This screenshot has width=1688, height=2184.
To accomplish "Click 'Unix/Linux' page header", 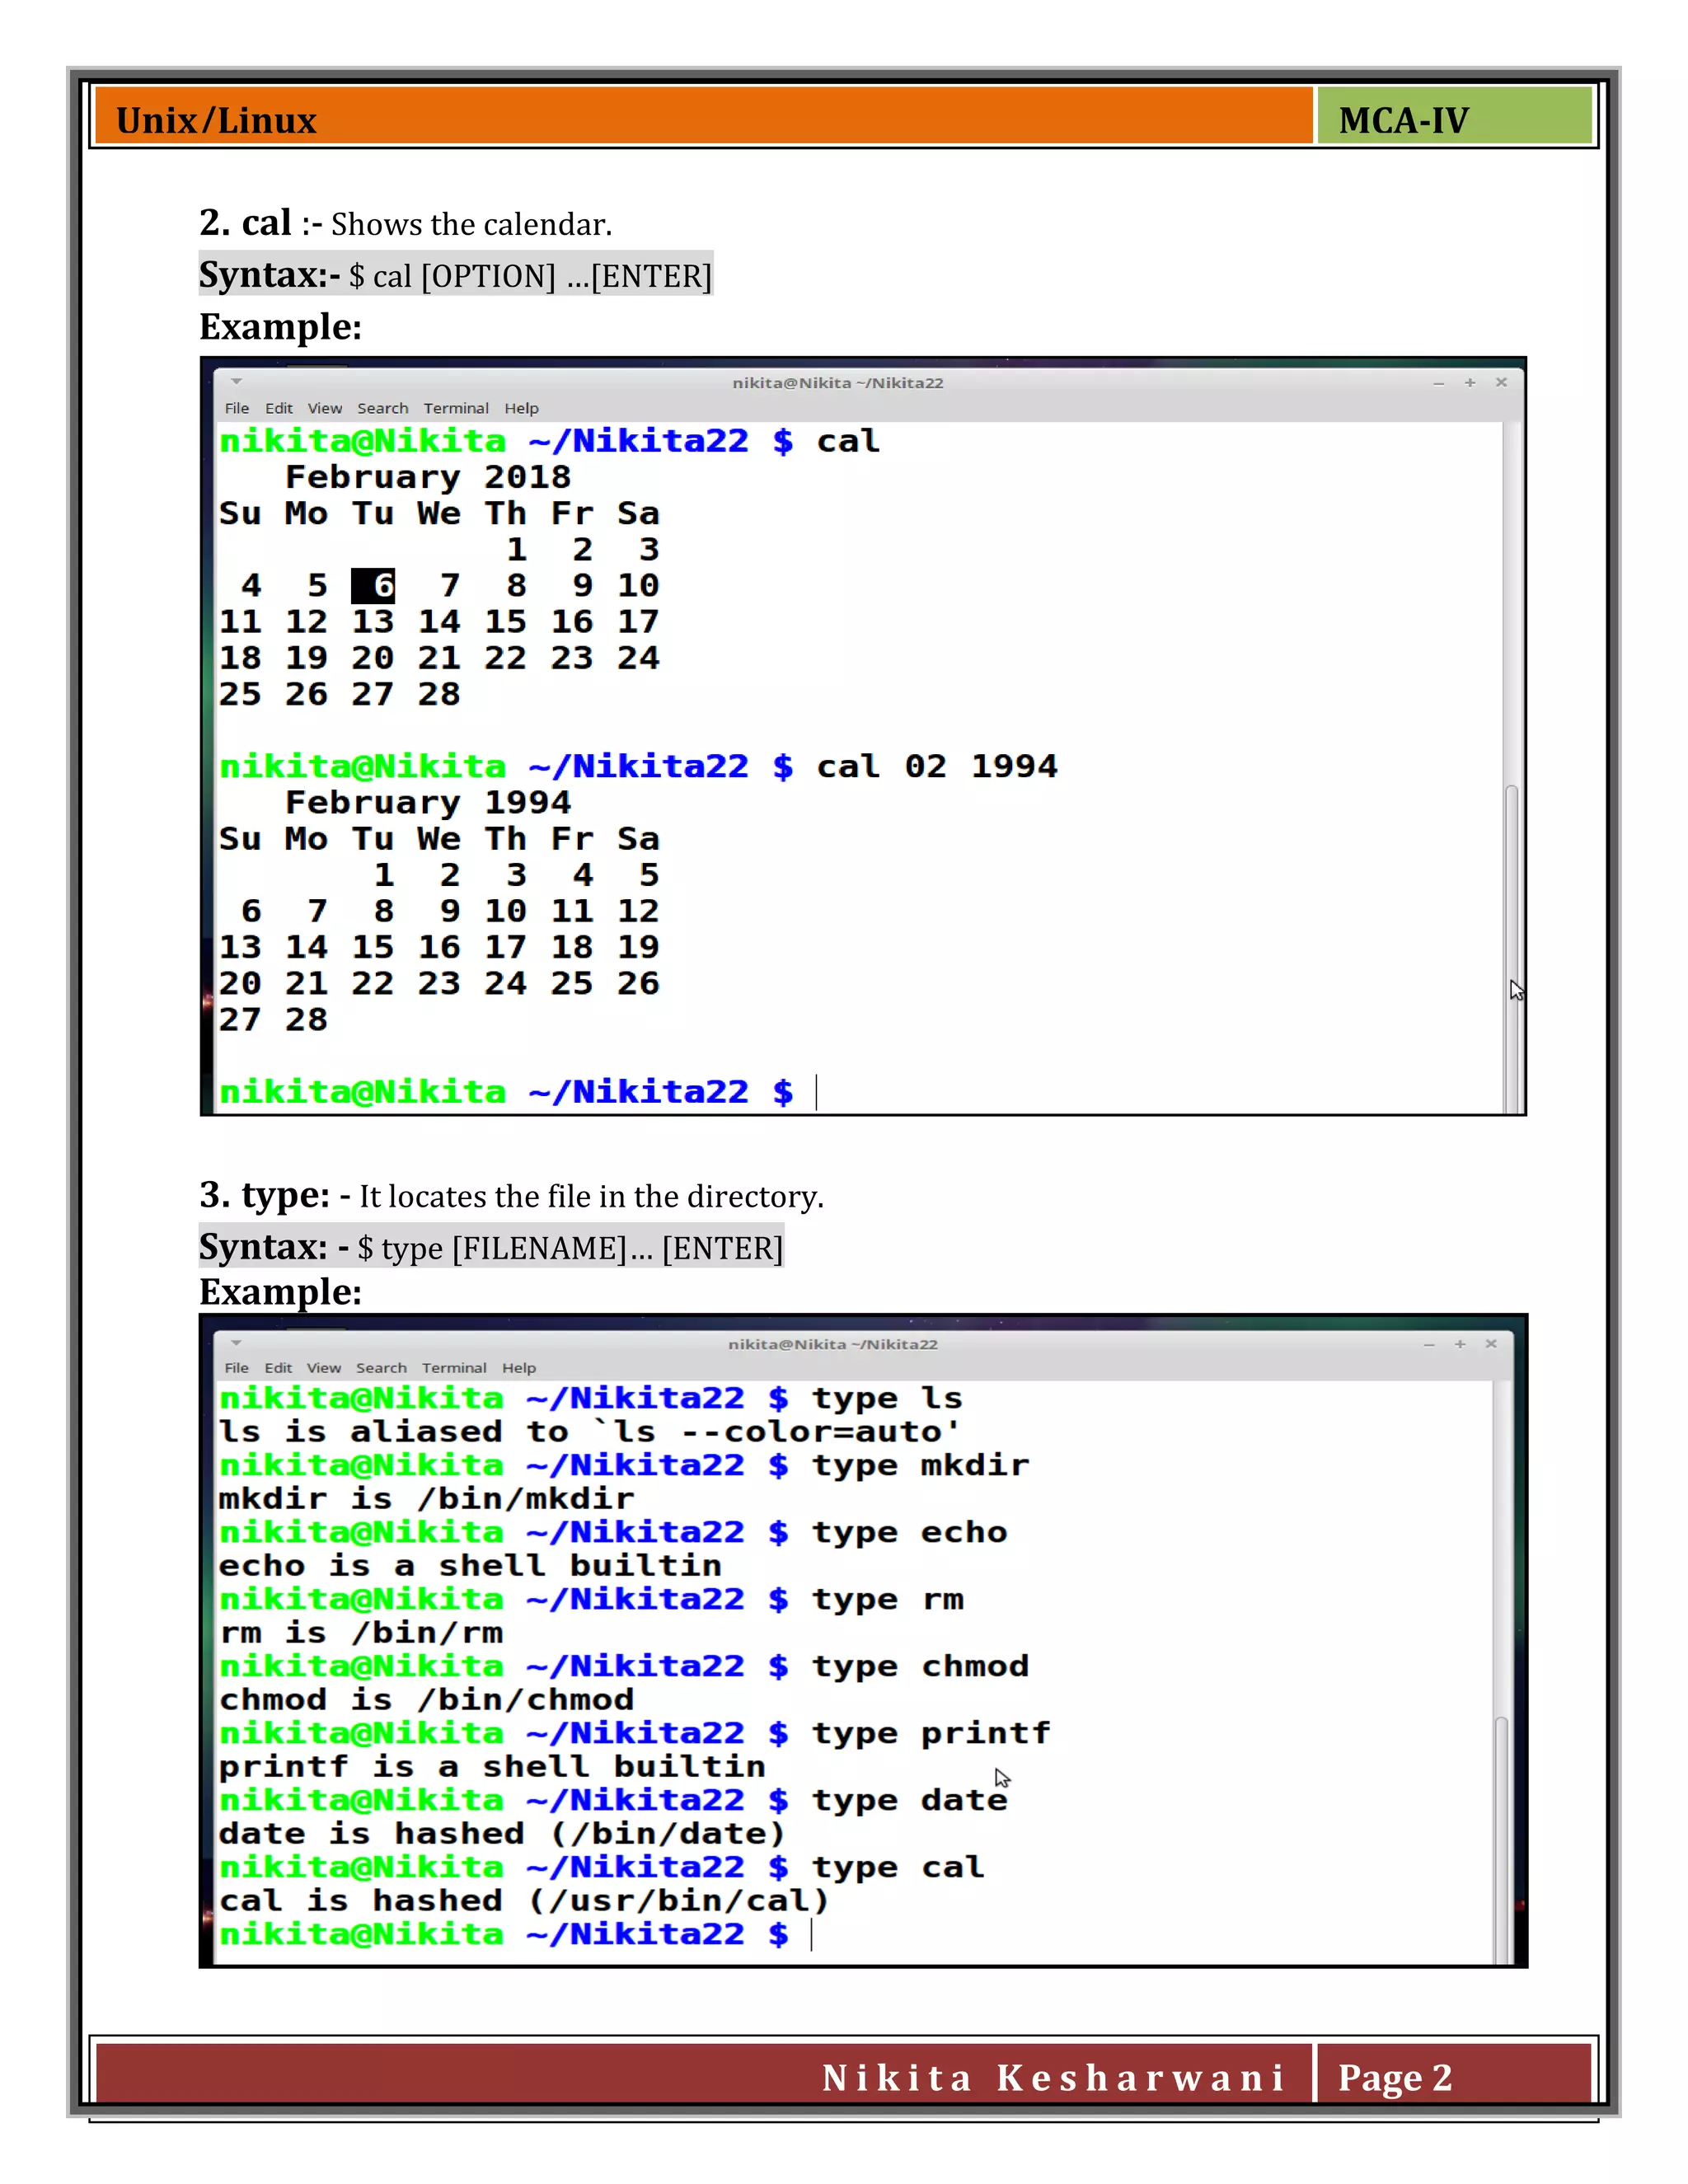I will pyautogui.click(x=216, y=121).
